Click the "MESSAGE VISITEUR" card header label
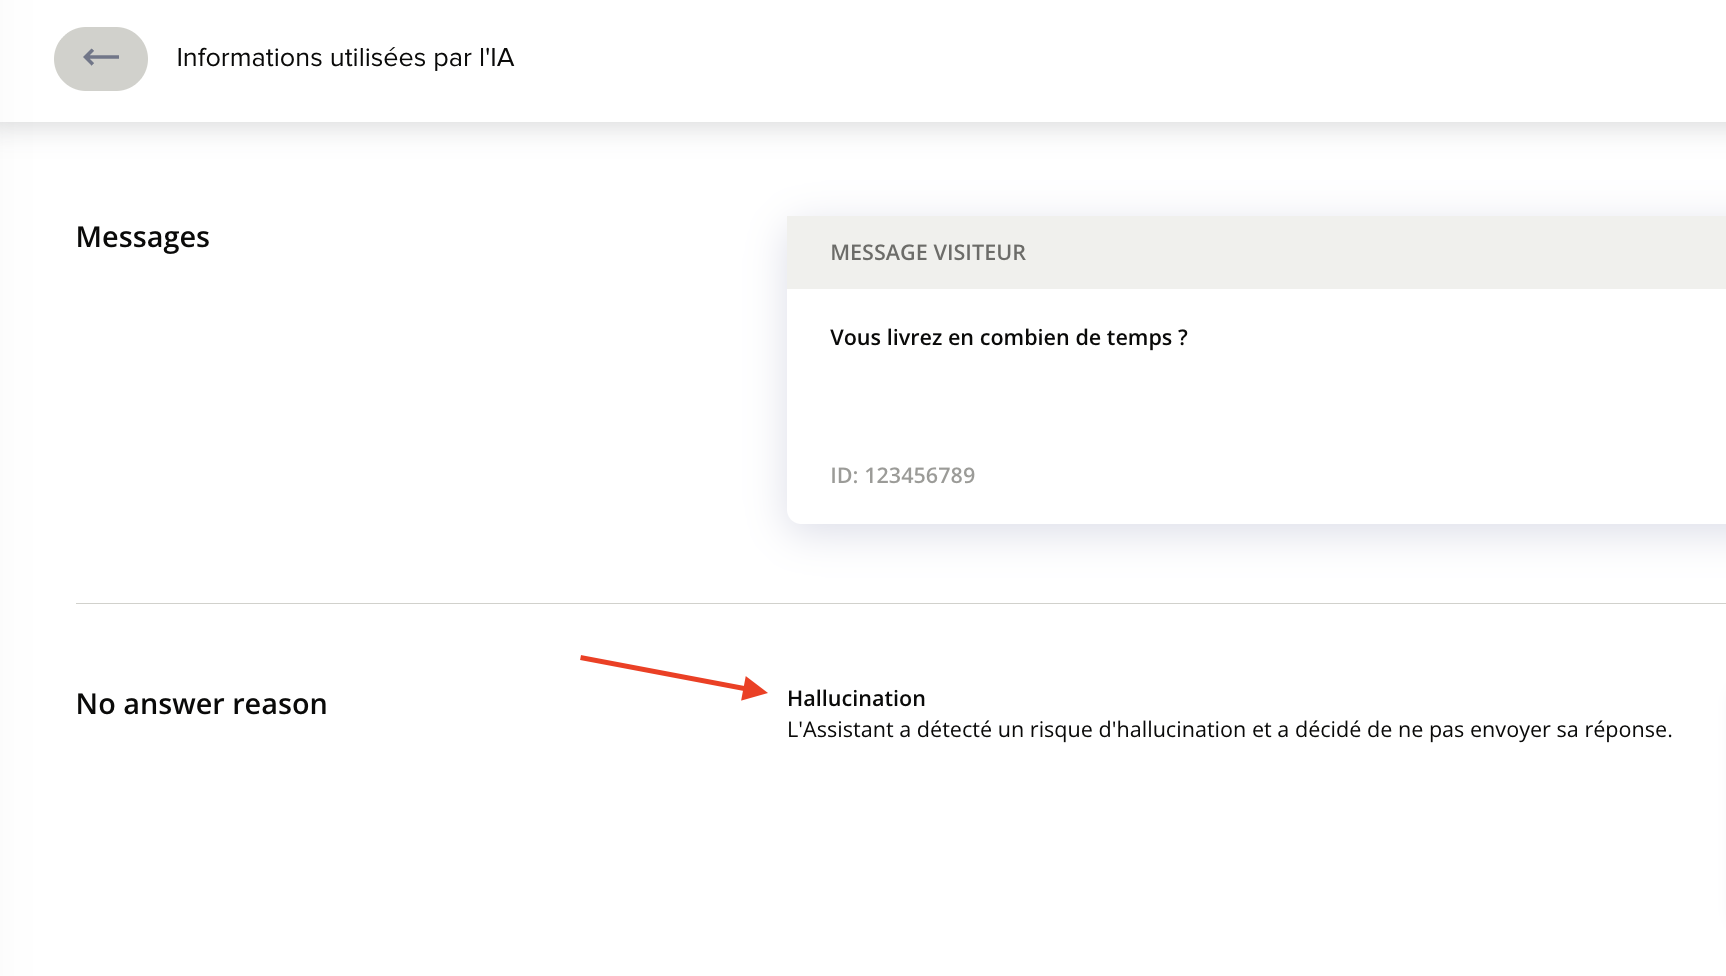 point(927,253)
